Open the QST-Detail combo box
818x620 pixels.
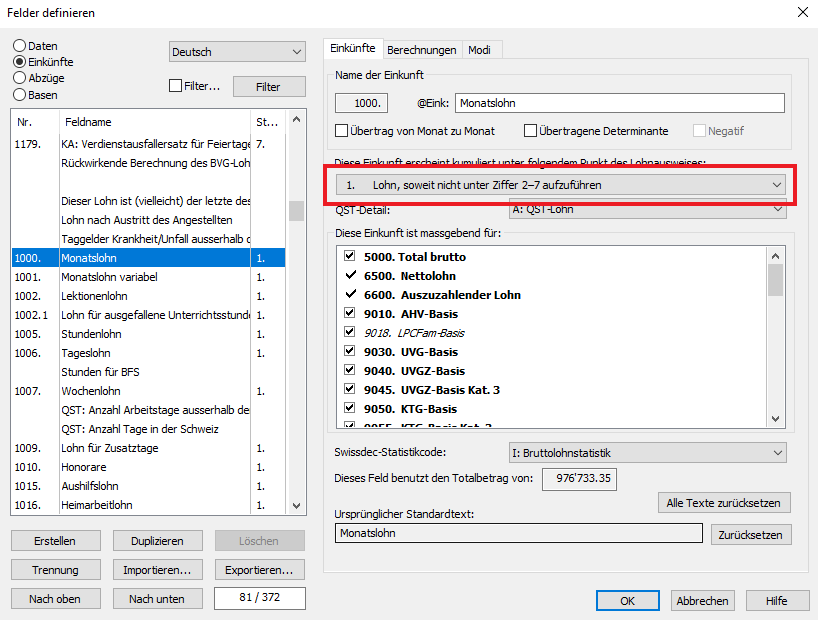[x=647, y=210]
